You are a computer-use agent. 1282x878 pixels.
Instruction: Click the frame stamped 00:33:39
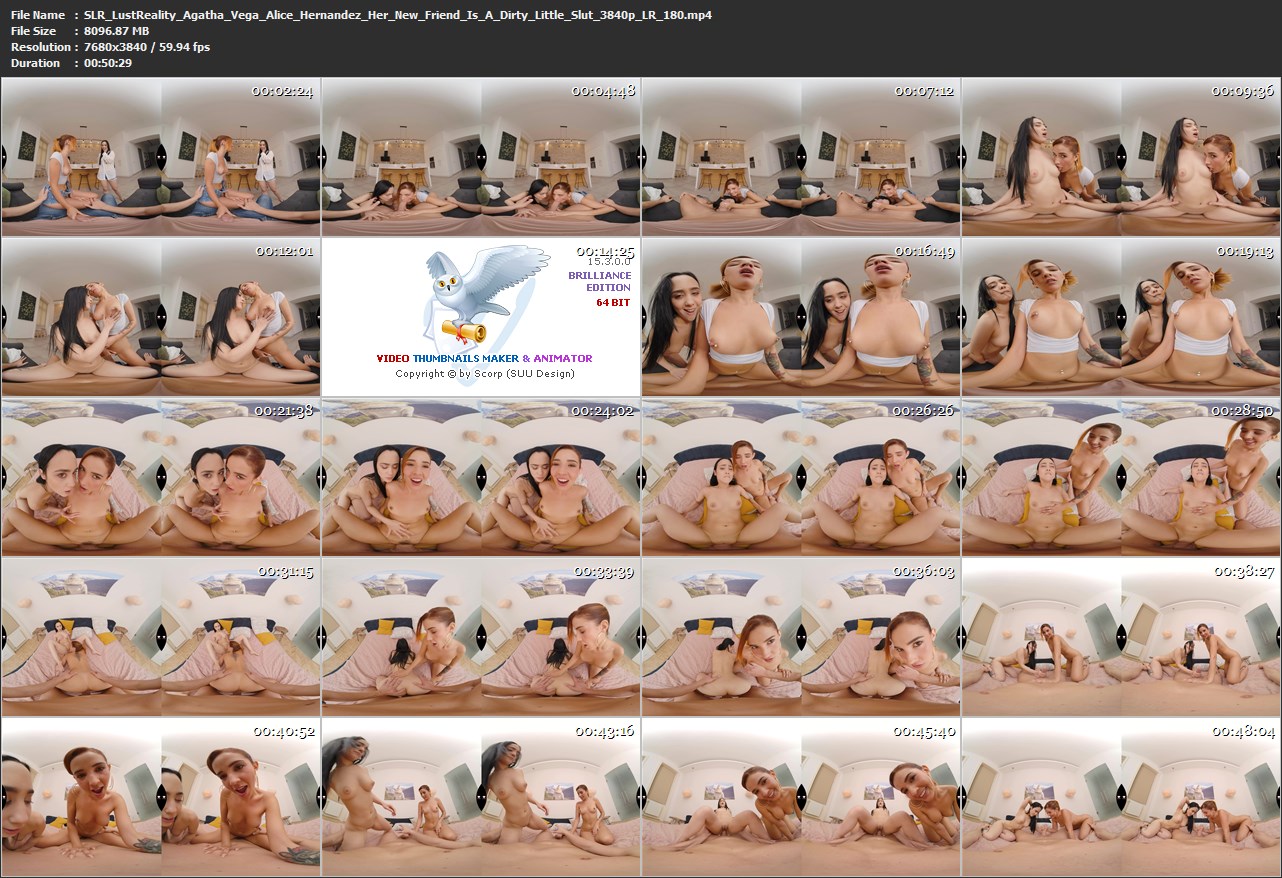tap(481, 637)
